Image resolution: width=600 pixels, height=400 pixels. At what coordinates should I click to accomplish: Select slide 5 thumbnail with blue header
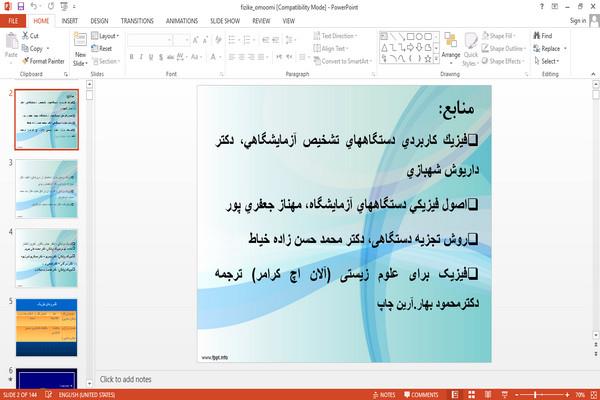coord(46,327)
